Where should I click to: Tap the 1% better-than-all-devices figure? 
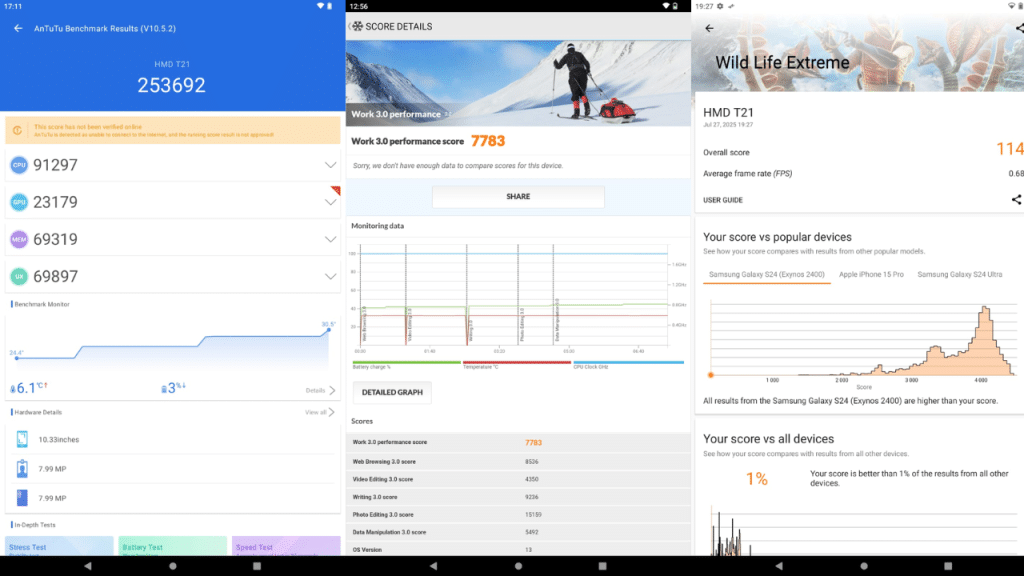click(756, 479)
